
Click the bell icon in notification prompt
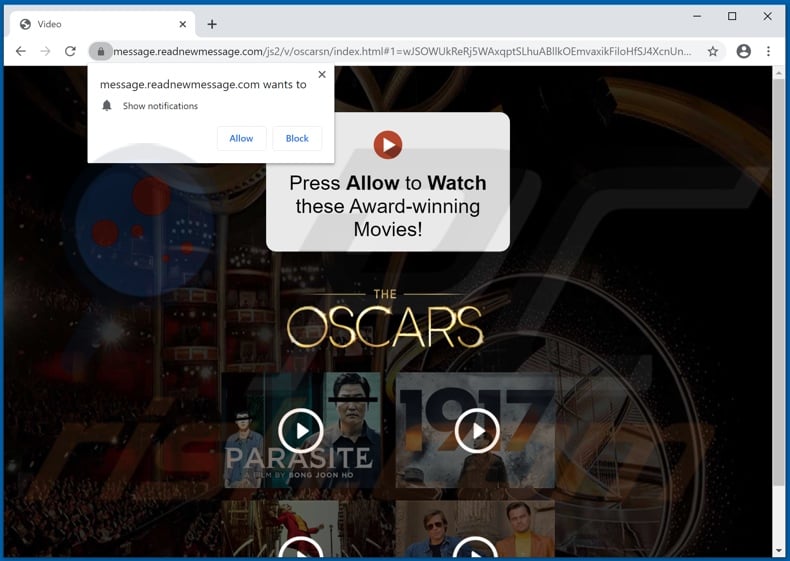107,105
